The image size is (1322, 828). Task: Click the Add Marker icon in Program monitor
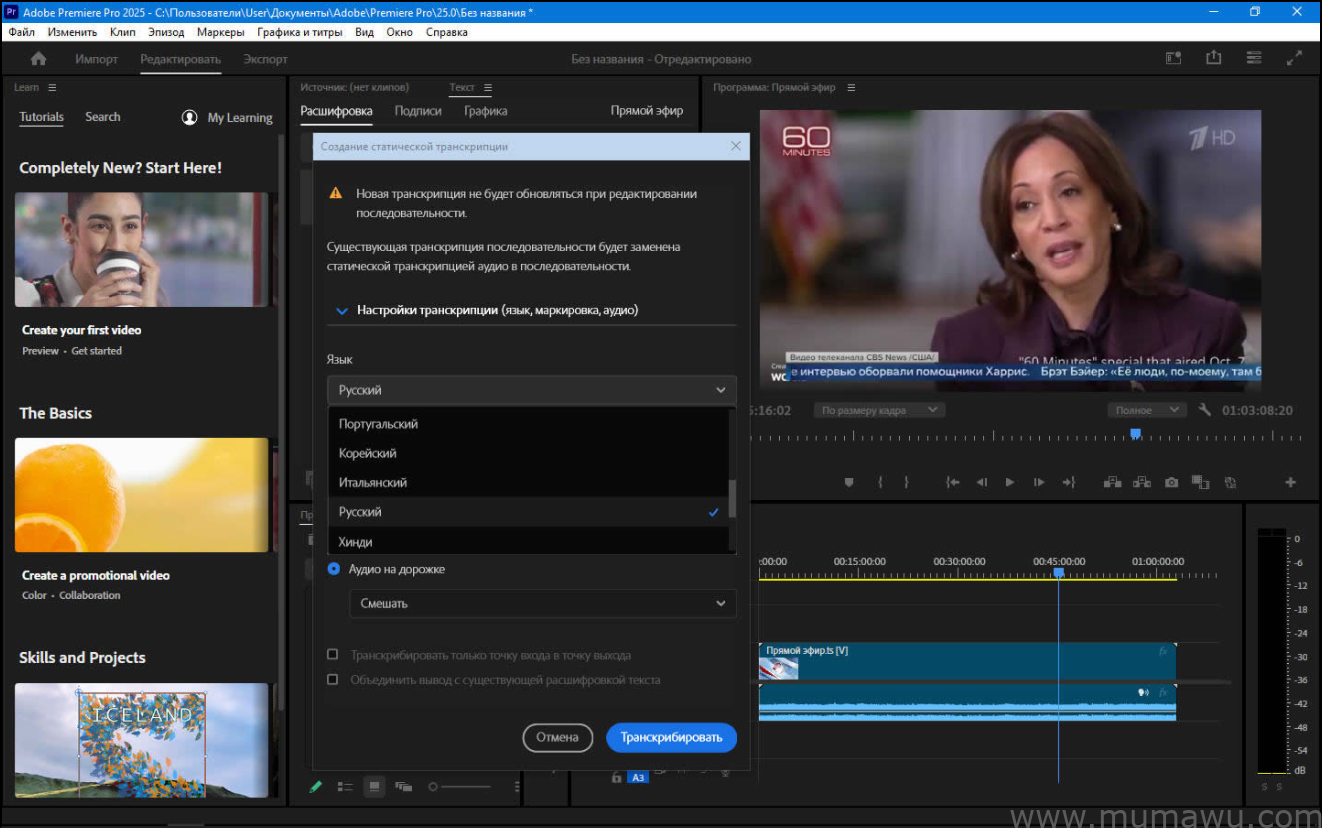[x=849, y=482]
